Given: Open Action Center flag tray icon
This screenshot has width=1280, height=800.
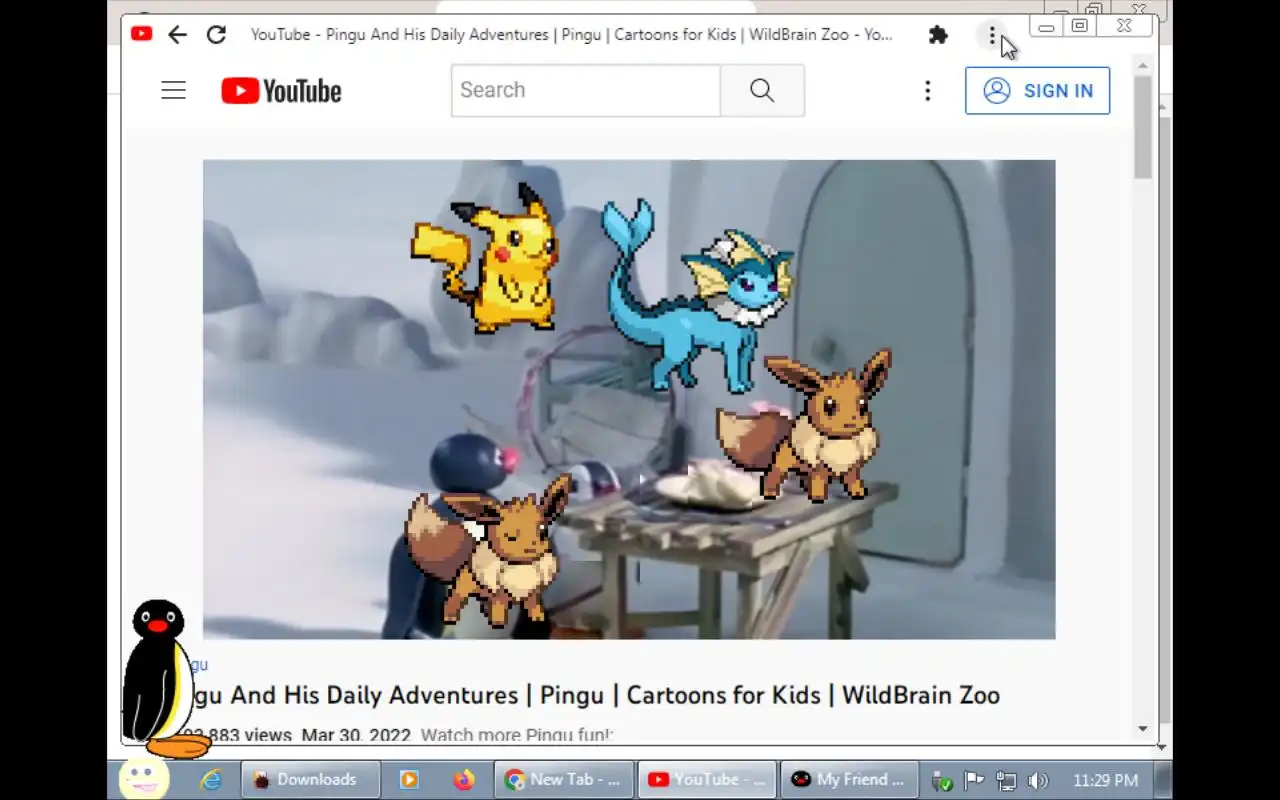Looking at the screenshot, I should [x=973, y=781].
